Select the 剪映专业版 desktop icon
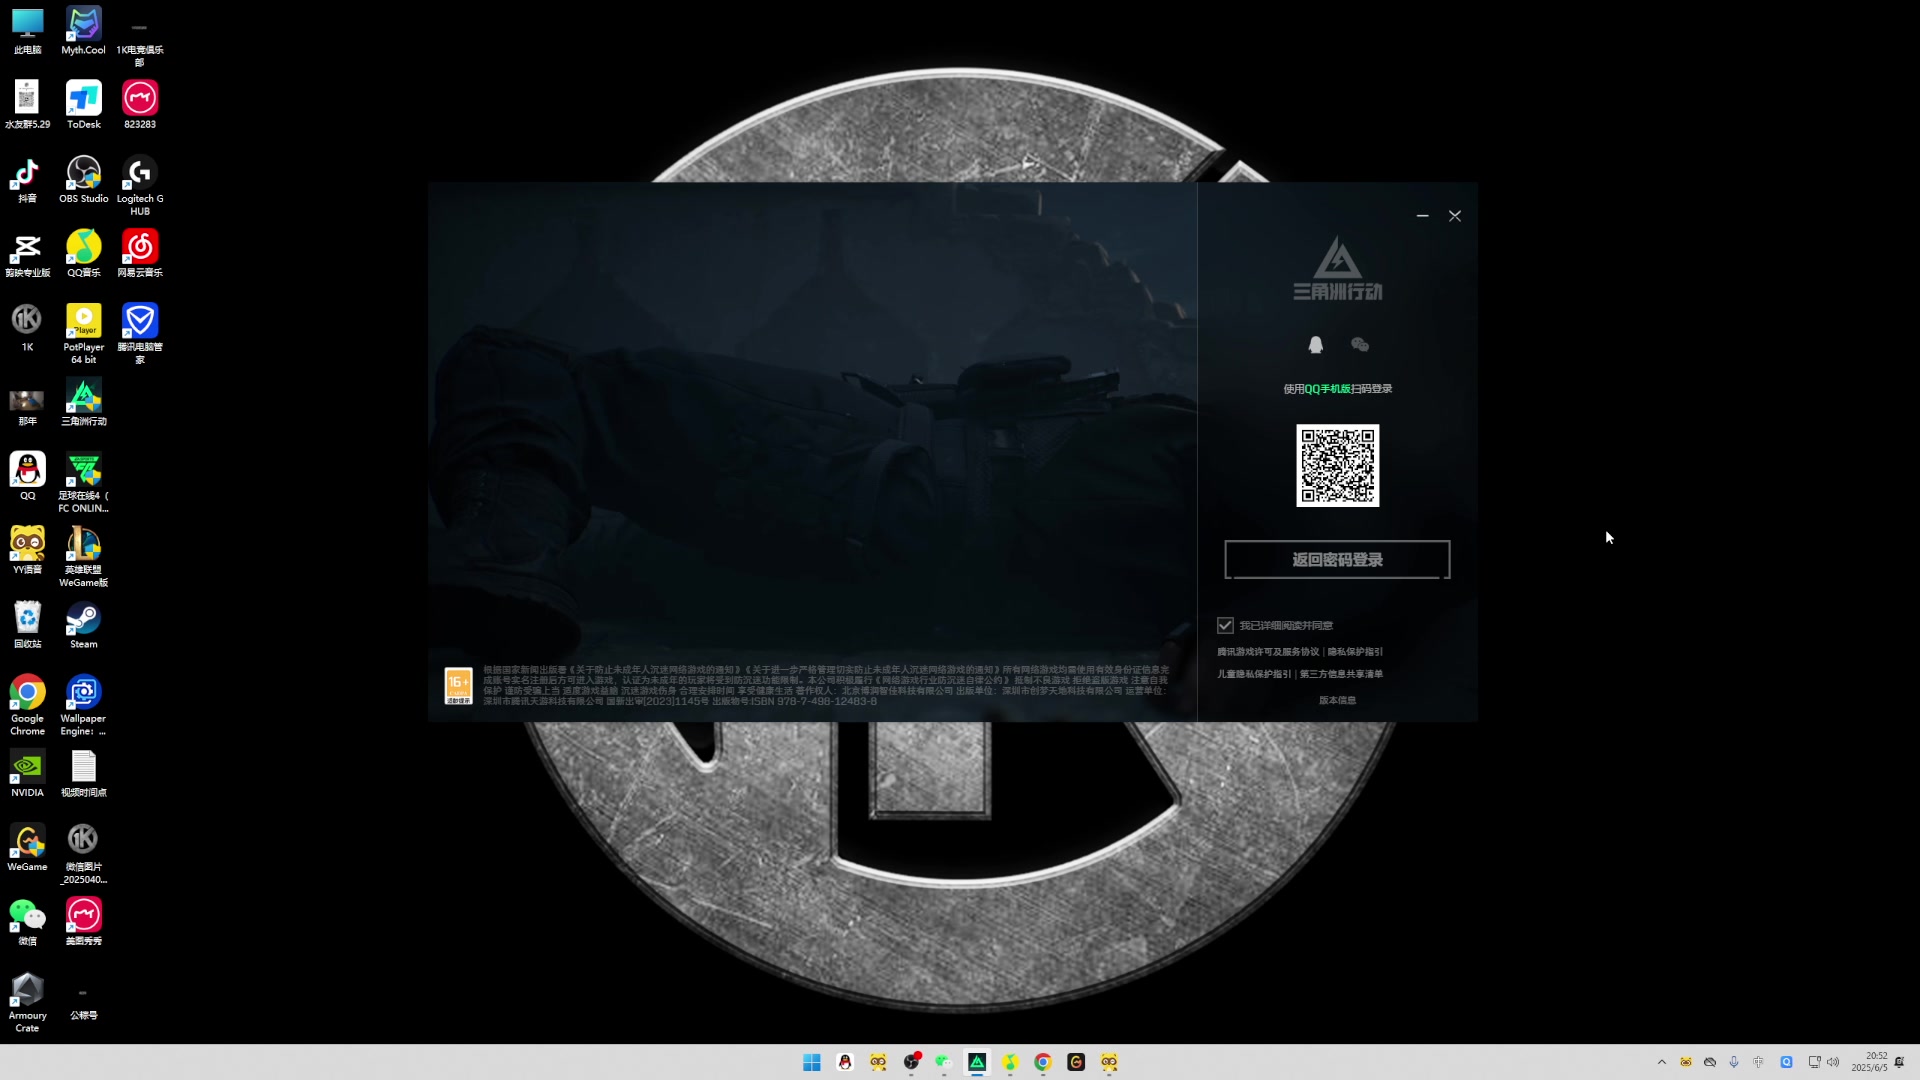 27,254
